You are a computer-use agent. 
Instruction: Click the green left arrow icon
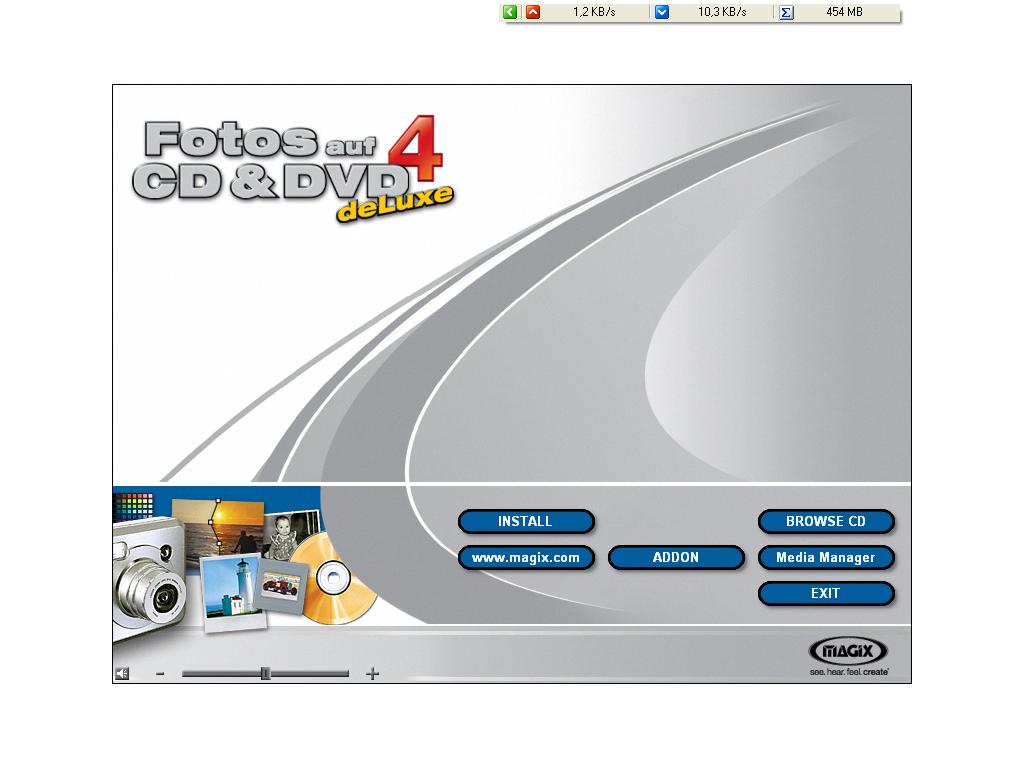tap(511, 12)
